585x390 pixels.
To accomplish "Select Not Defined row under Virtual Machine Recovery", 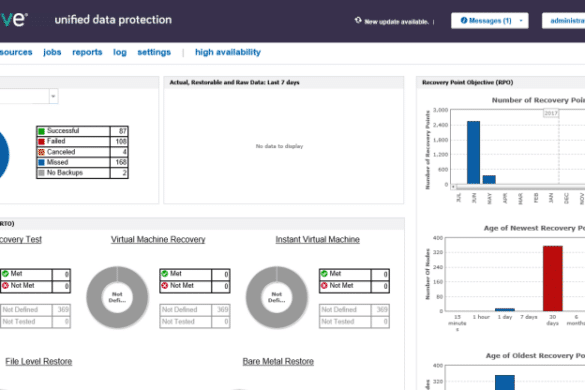I will pos(195,310).
